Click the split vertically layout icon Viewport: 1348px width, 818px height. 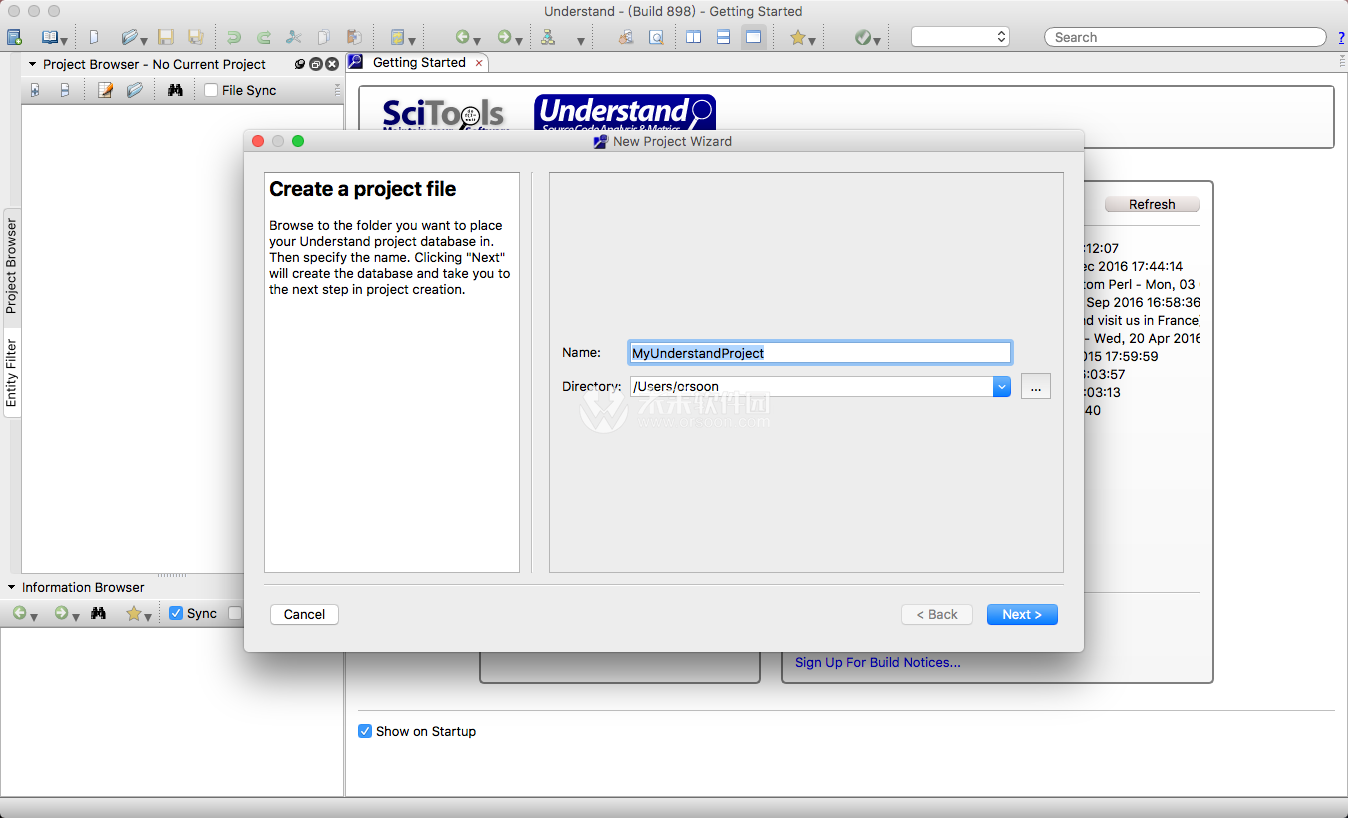(x=694, y=37)
